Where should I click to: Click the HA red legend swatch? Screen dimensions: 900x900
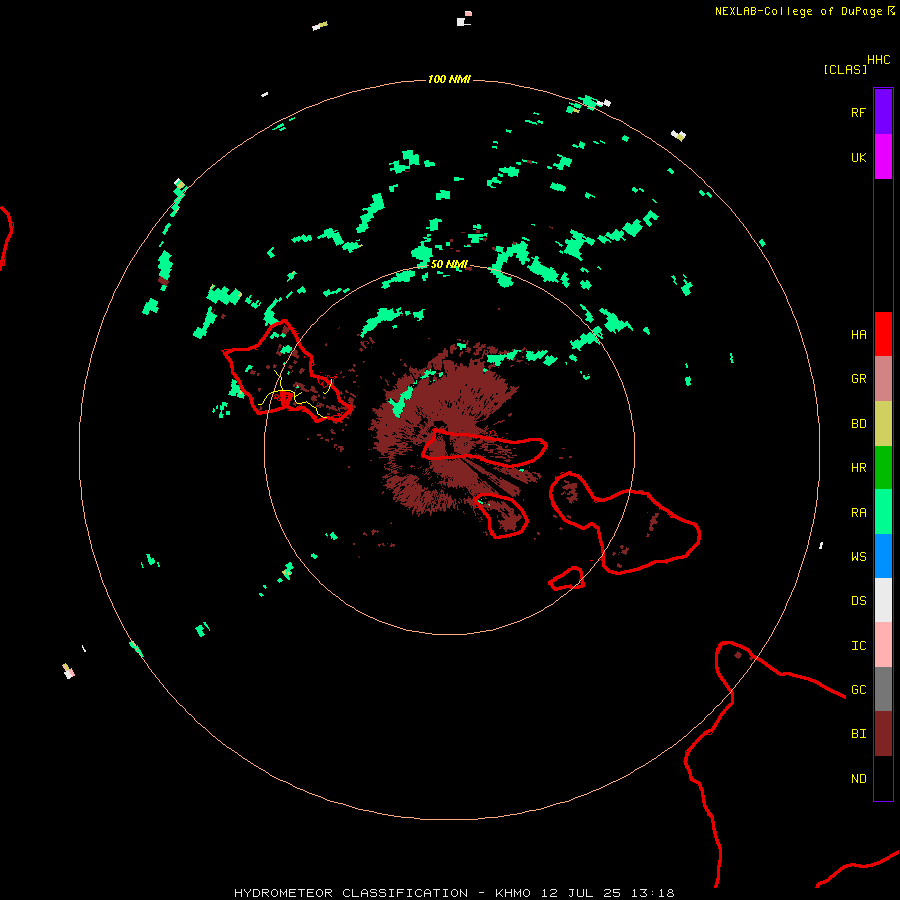pyautogui.click(x=883, y=334)
